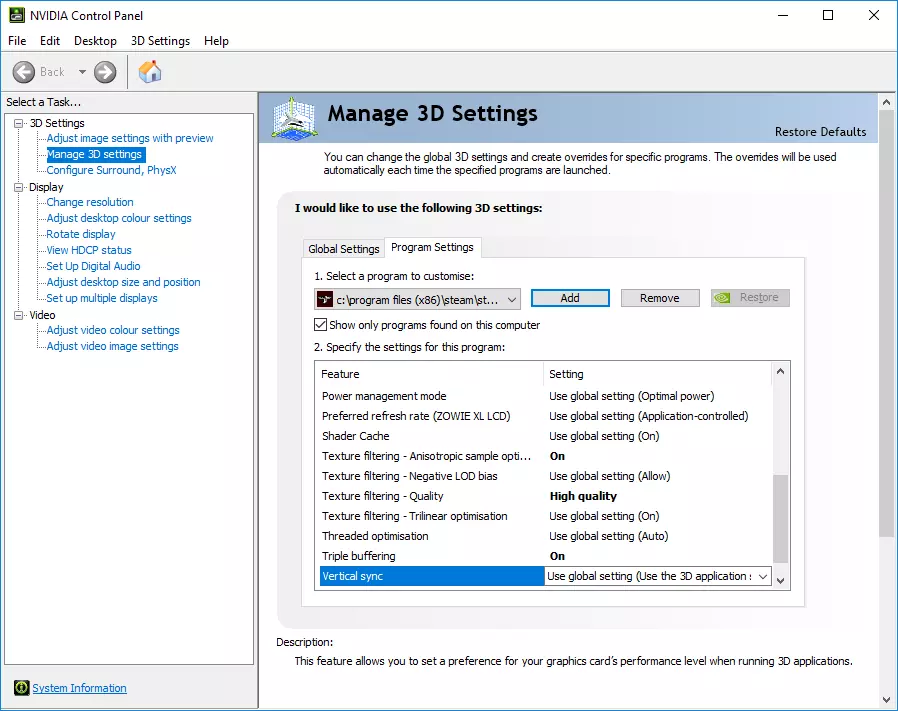The image size is (898, 711).
Task: Click the Remove button
Action: click(x=660, y=298)
